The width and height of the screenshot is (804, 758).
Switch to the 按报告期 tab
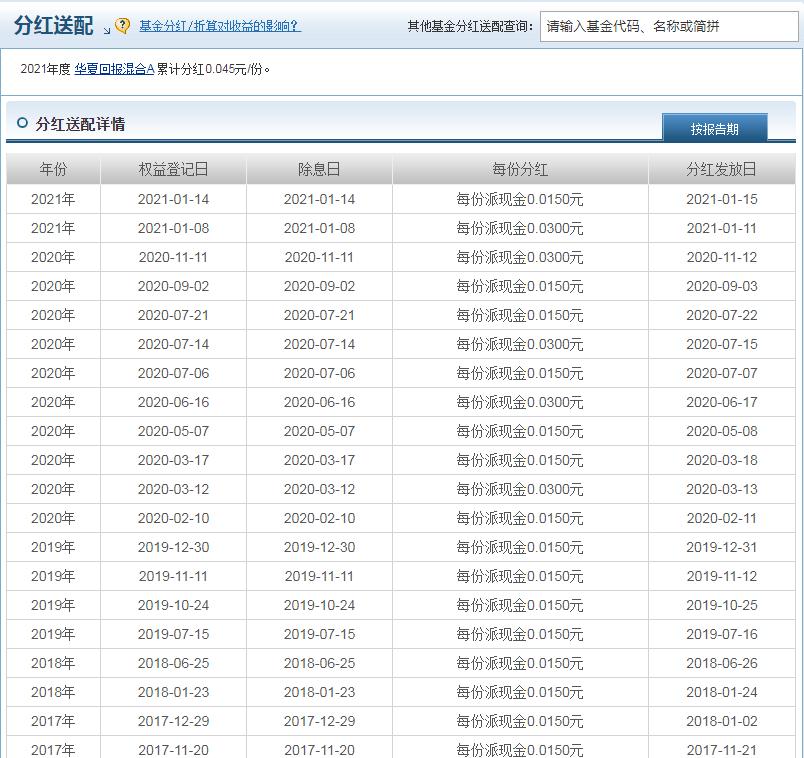click(714, 129)
